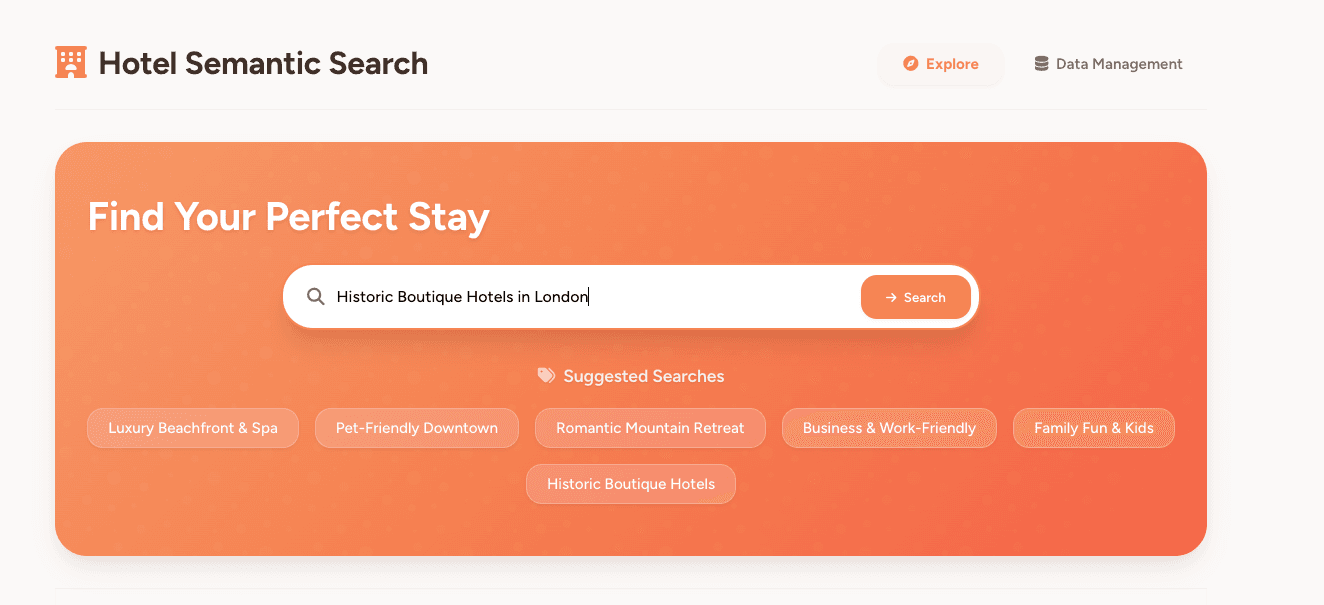Click the "Historic Boutique Hotels" suggestion
Image resolution: width=1324 pixels, height=605 pixels.
631,483
